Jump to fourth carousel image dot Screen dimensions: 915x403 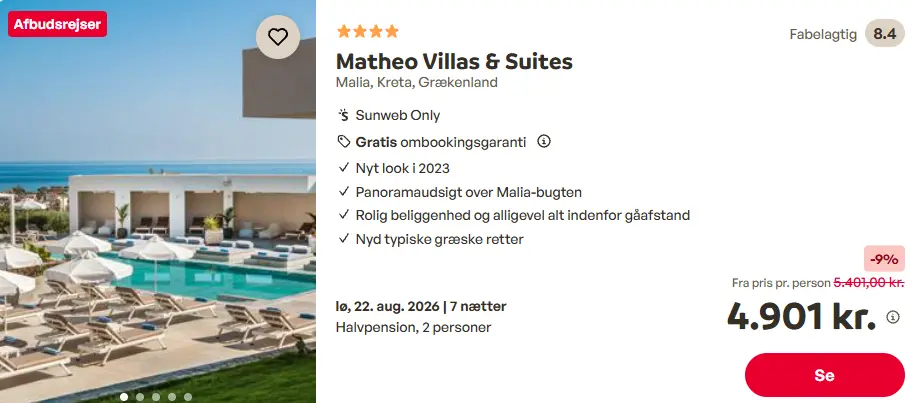point(172,397)
